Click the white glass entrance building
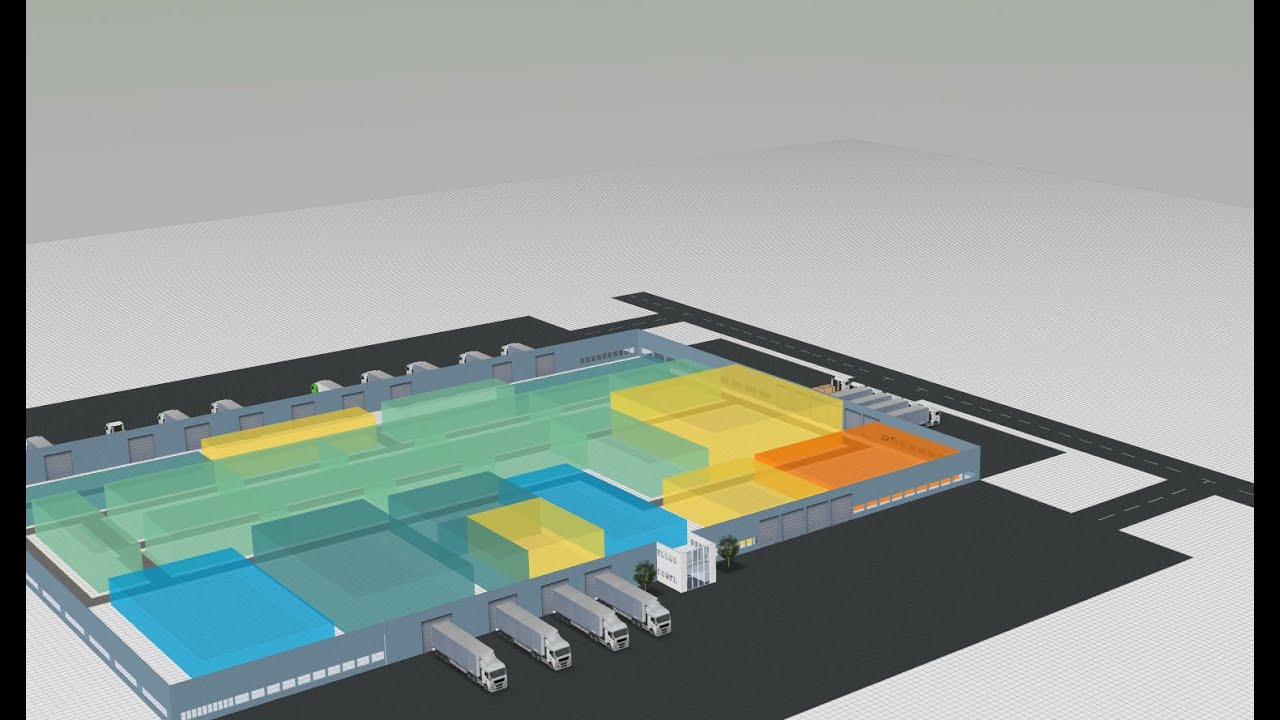The height and width of the screenshot is (720, 1280). coord(686,563)
